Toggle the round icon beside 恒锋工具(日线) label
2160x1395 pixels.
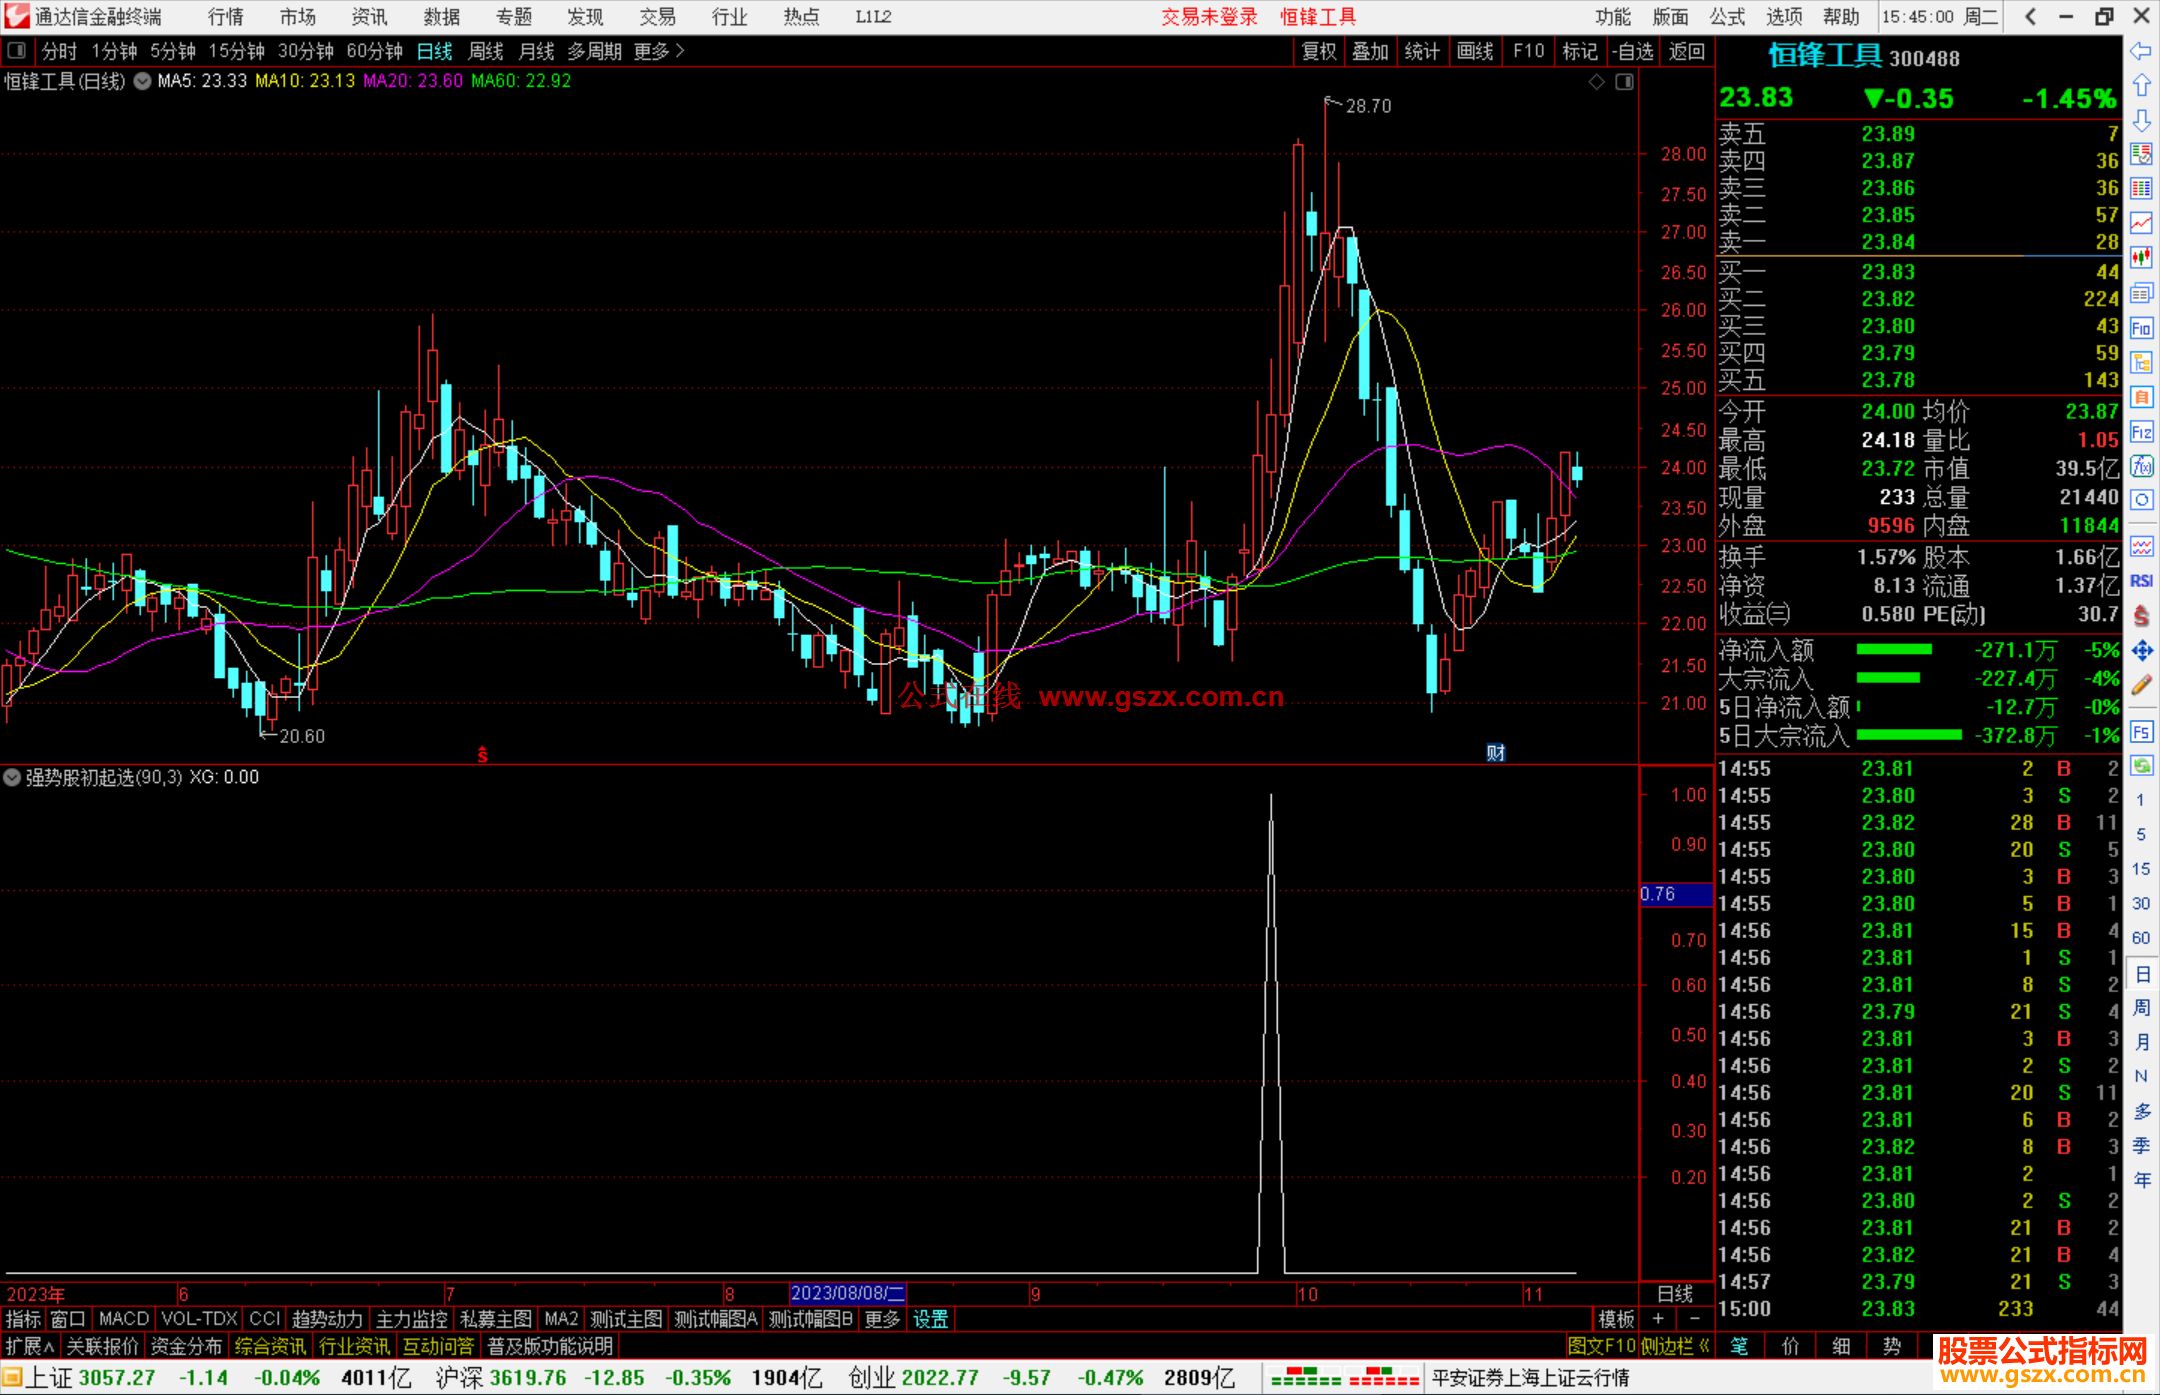click(x=143, y=81)
